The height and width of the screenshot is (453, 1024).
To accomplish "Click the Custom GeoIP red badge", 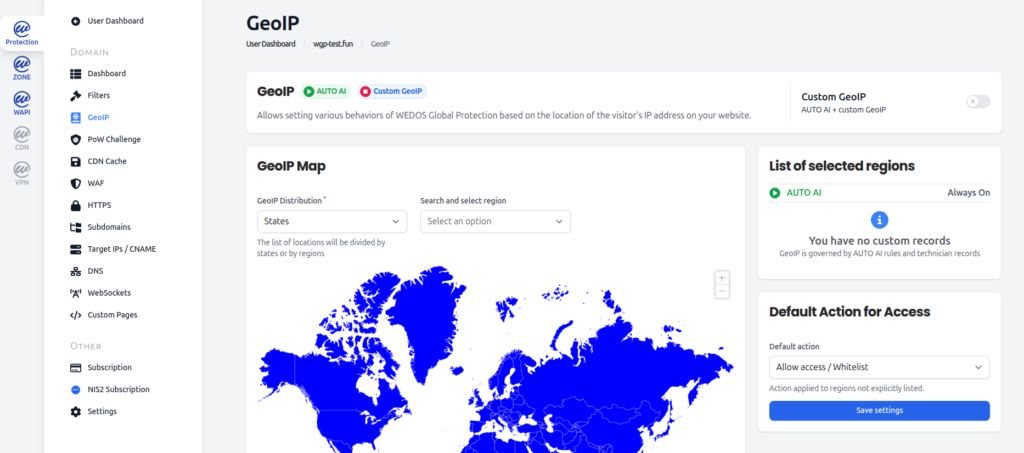I will click(392, 91).
